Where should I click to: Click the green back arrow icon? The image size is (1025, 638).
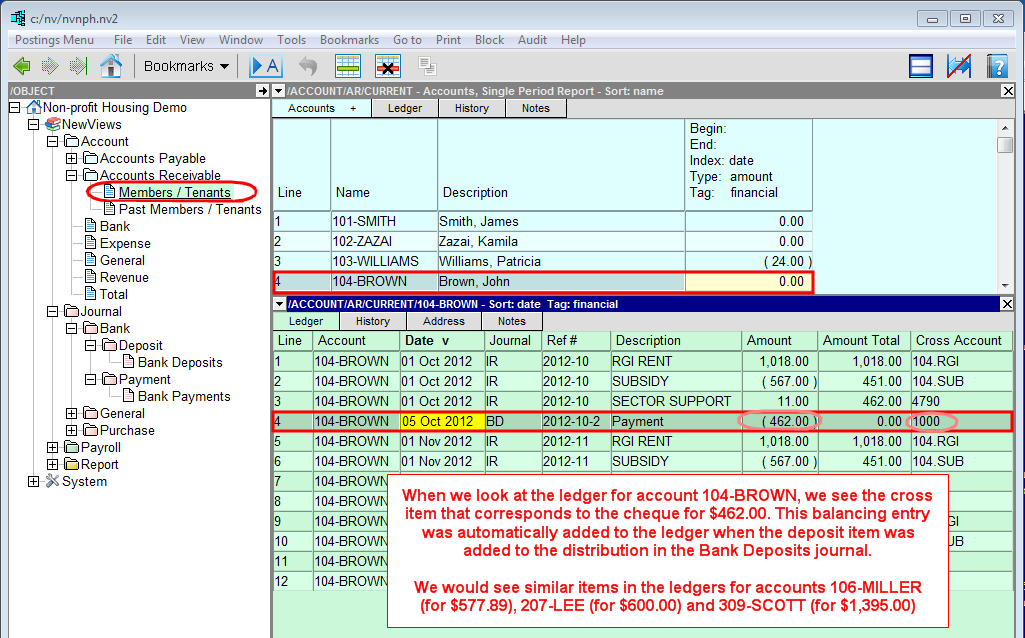point(21,66)
